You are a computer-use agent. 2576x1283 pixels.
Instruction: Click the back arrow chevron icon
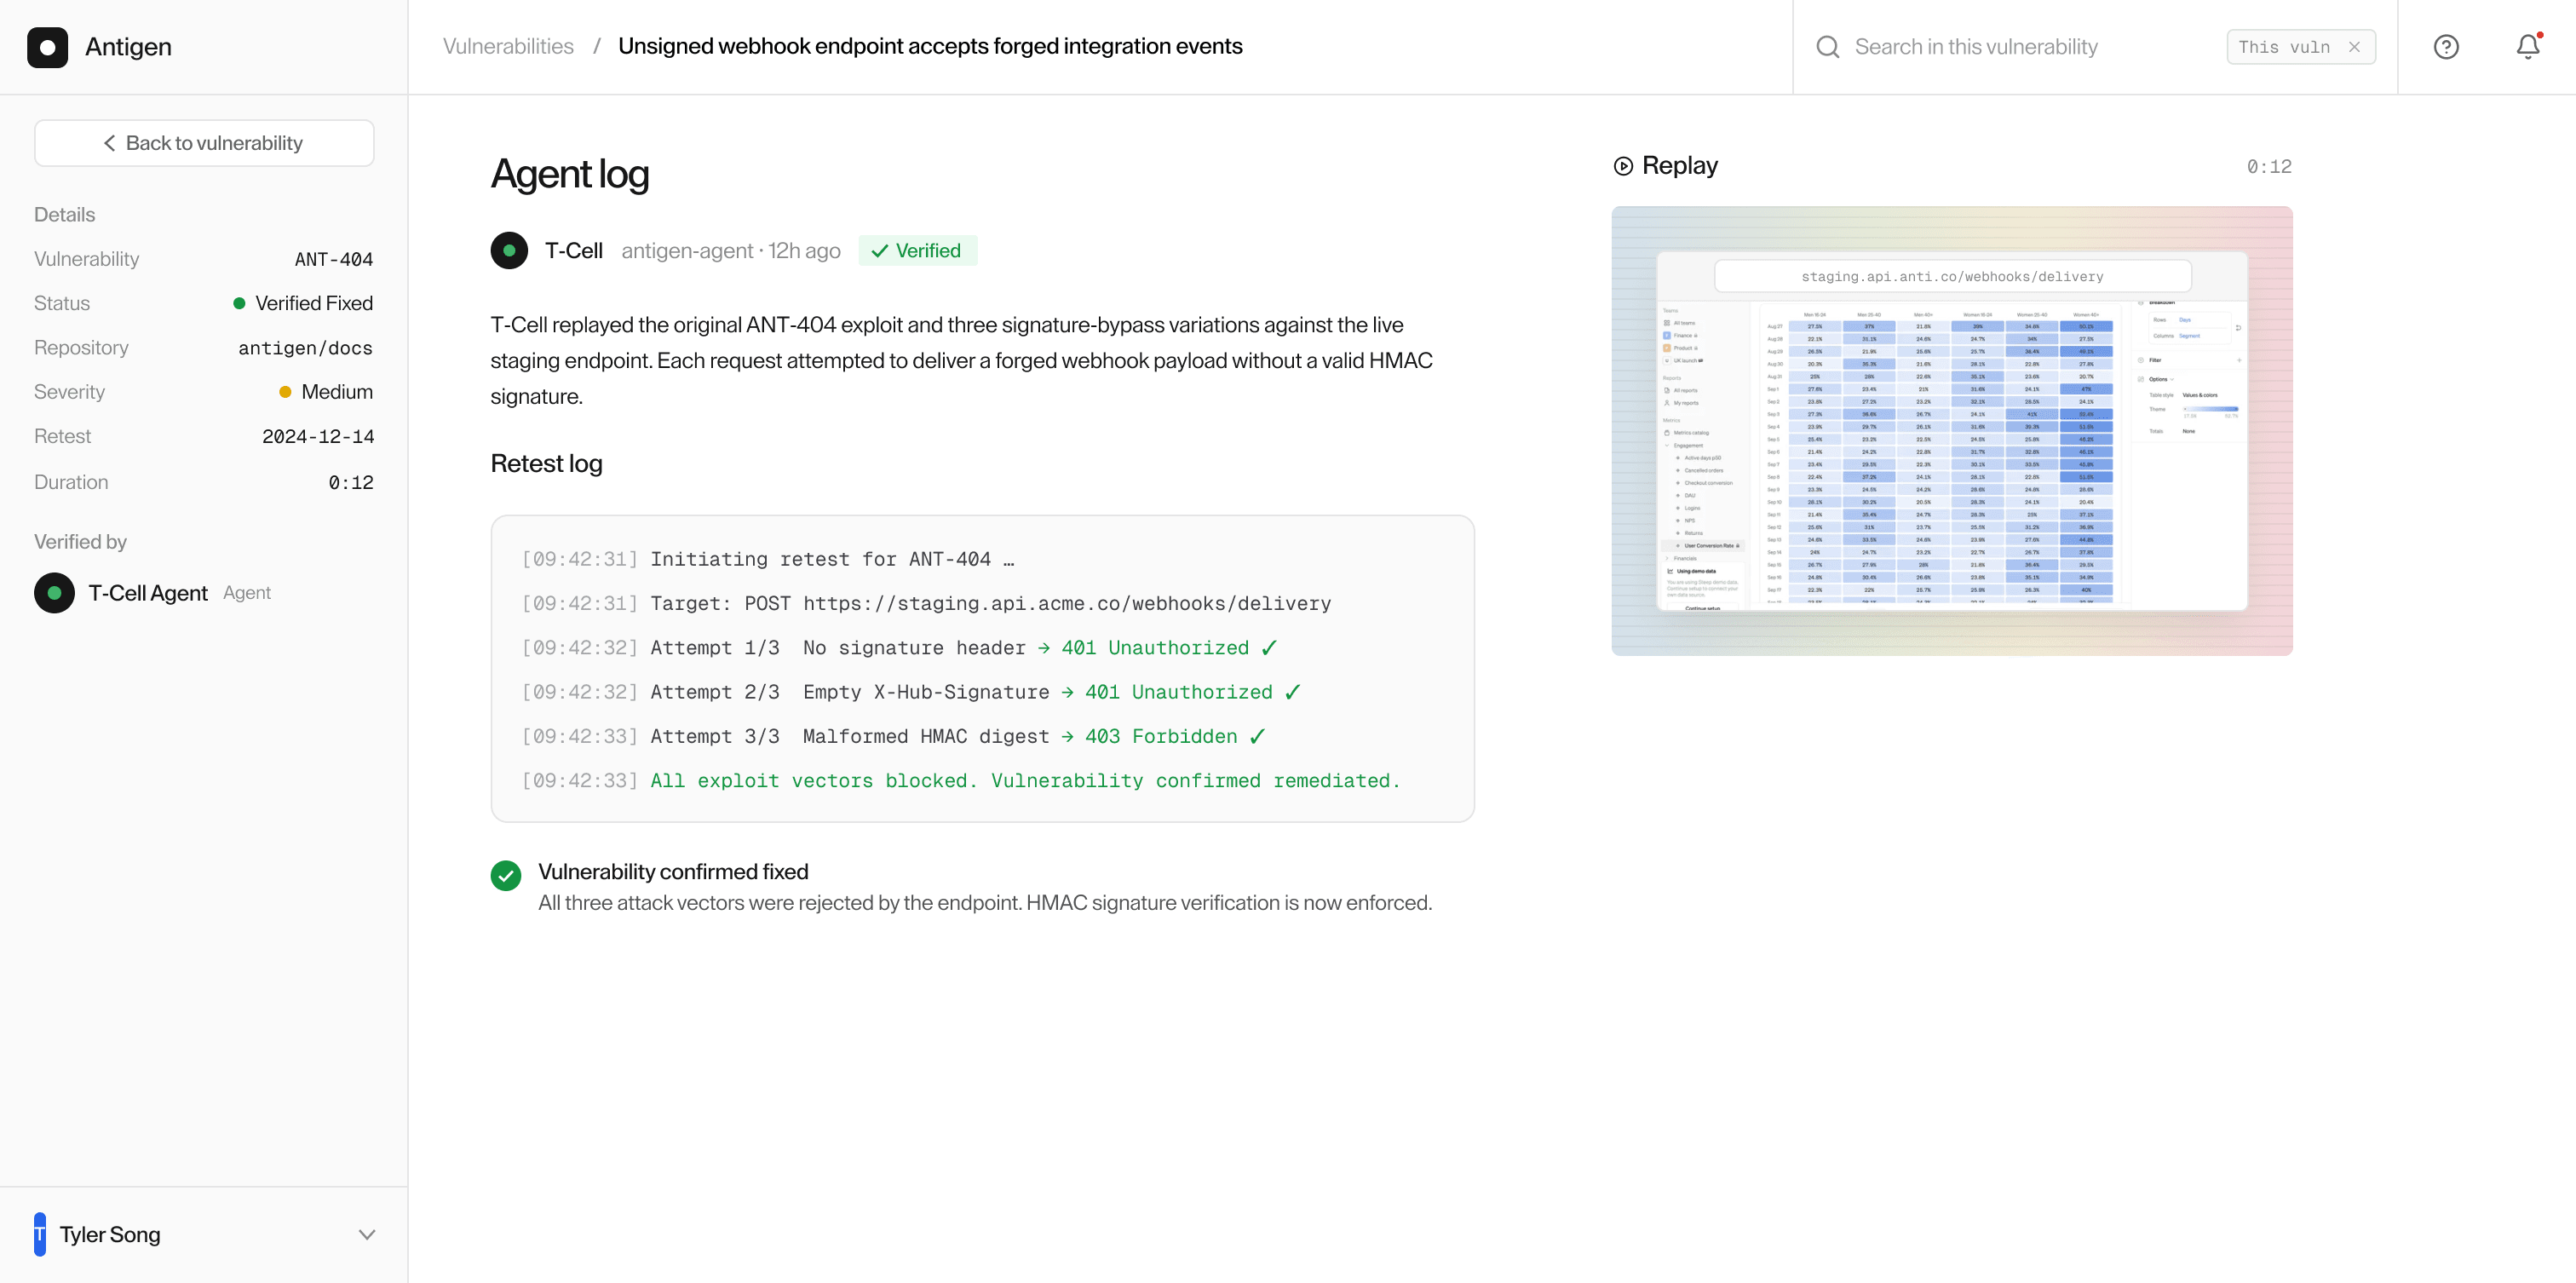click(109, 143)
